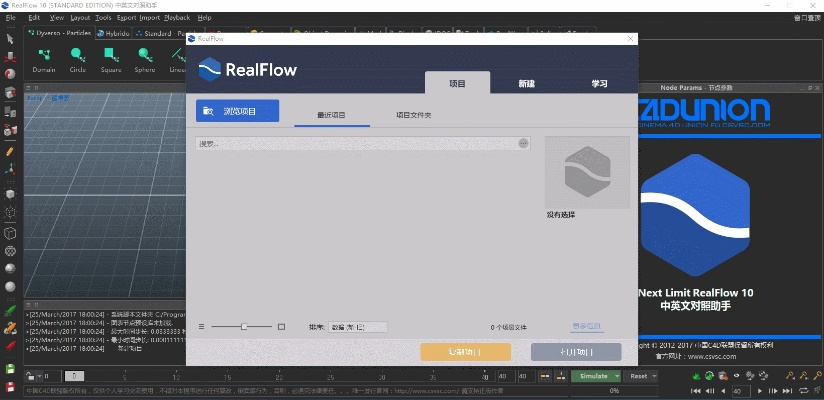Click the orange pencil icon in left toolbar

tap(10, 152)
